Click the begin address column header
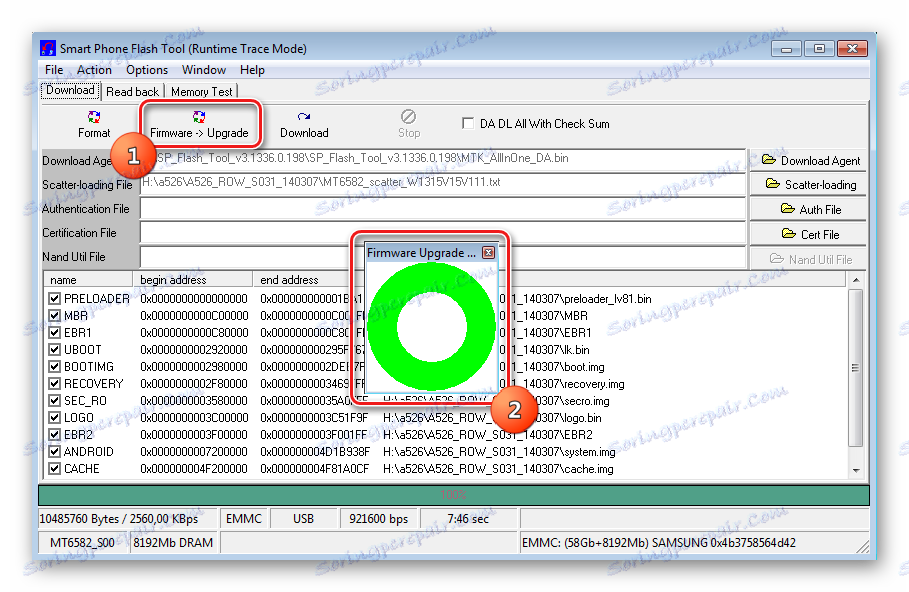Viewport: 909px width, 592px height. 193,279
